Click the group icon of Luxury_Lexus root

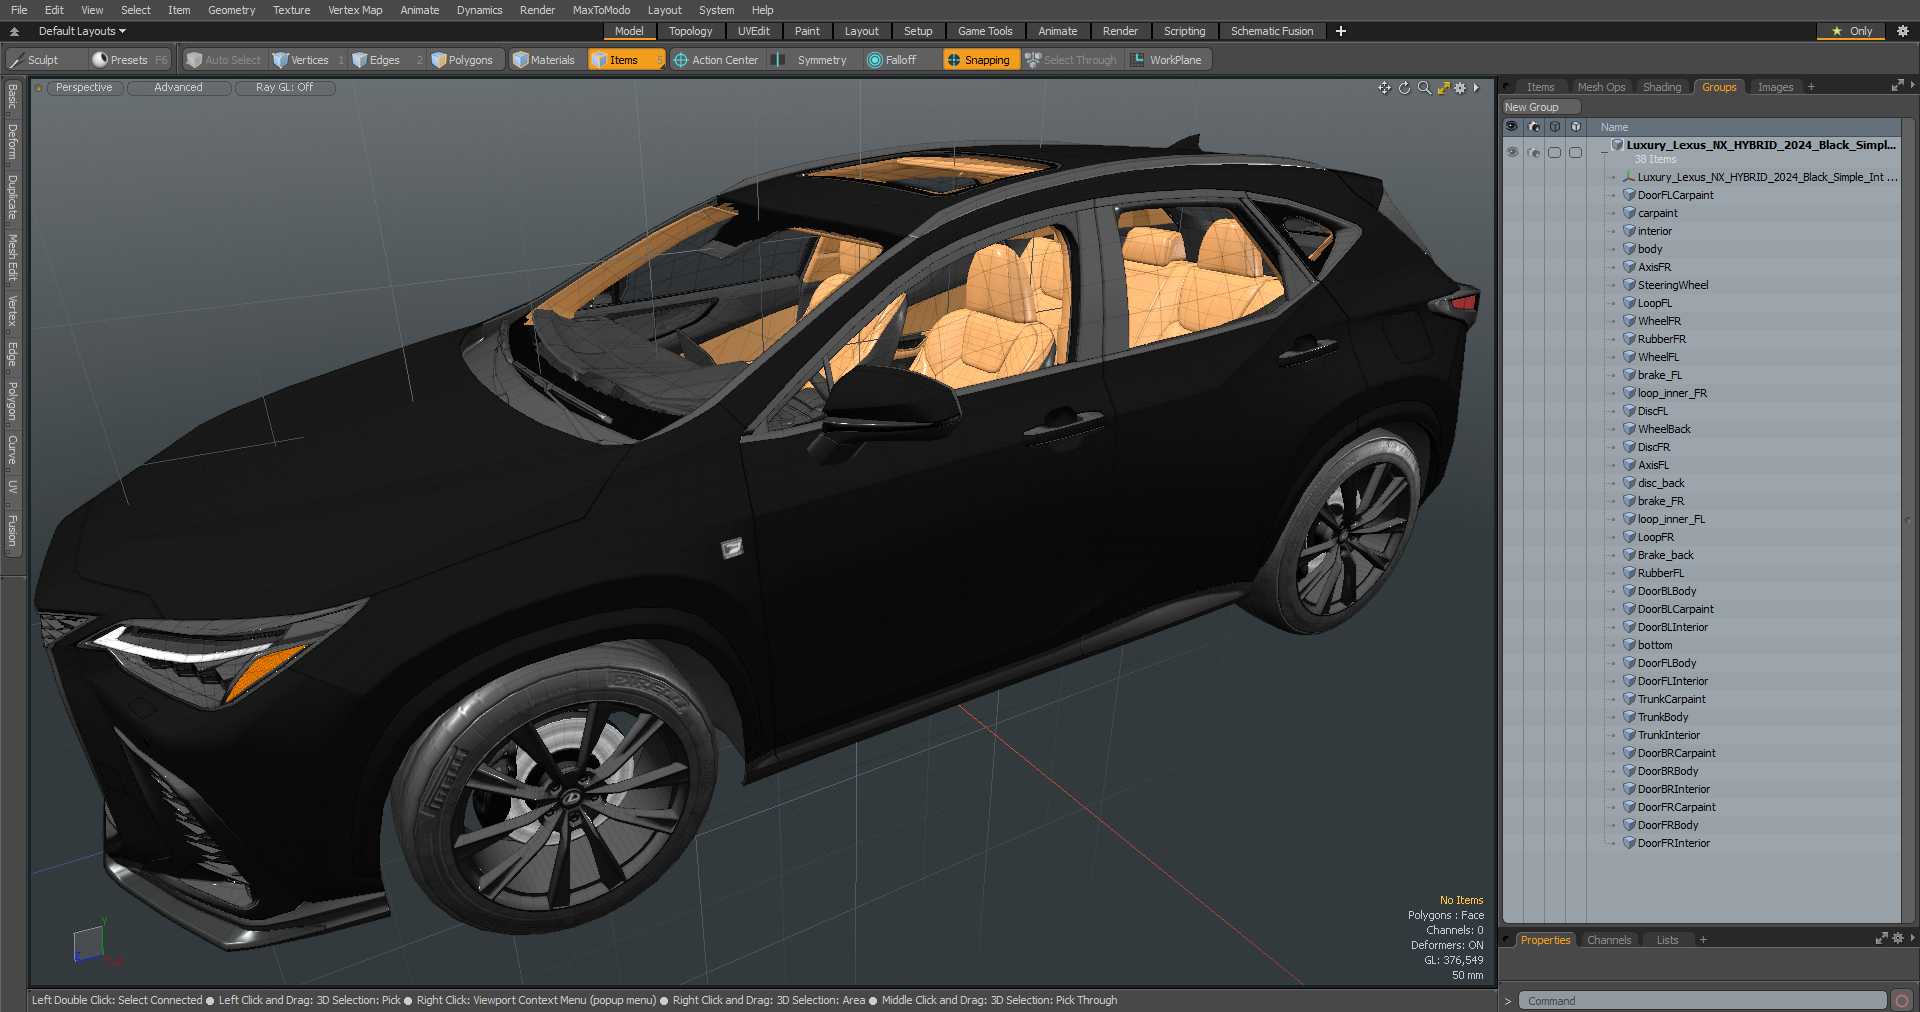1617,145
